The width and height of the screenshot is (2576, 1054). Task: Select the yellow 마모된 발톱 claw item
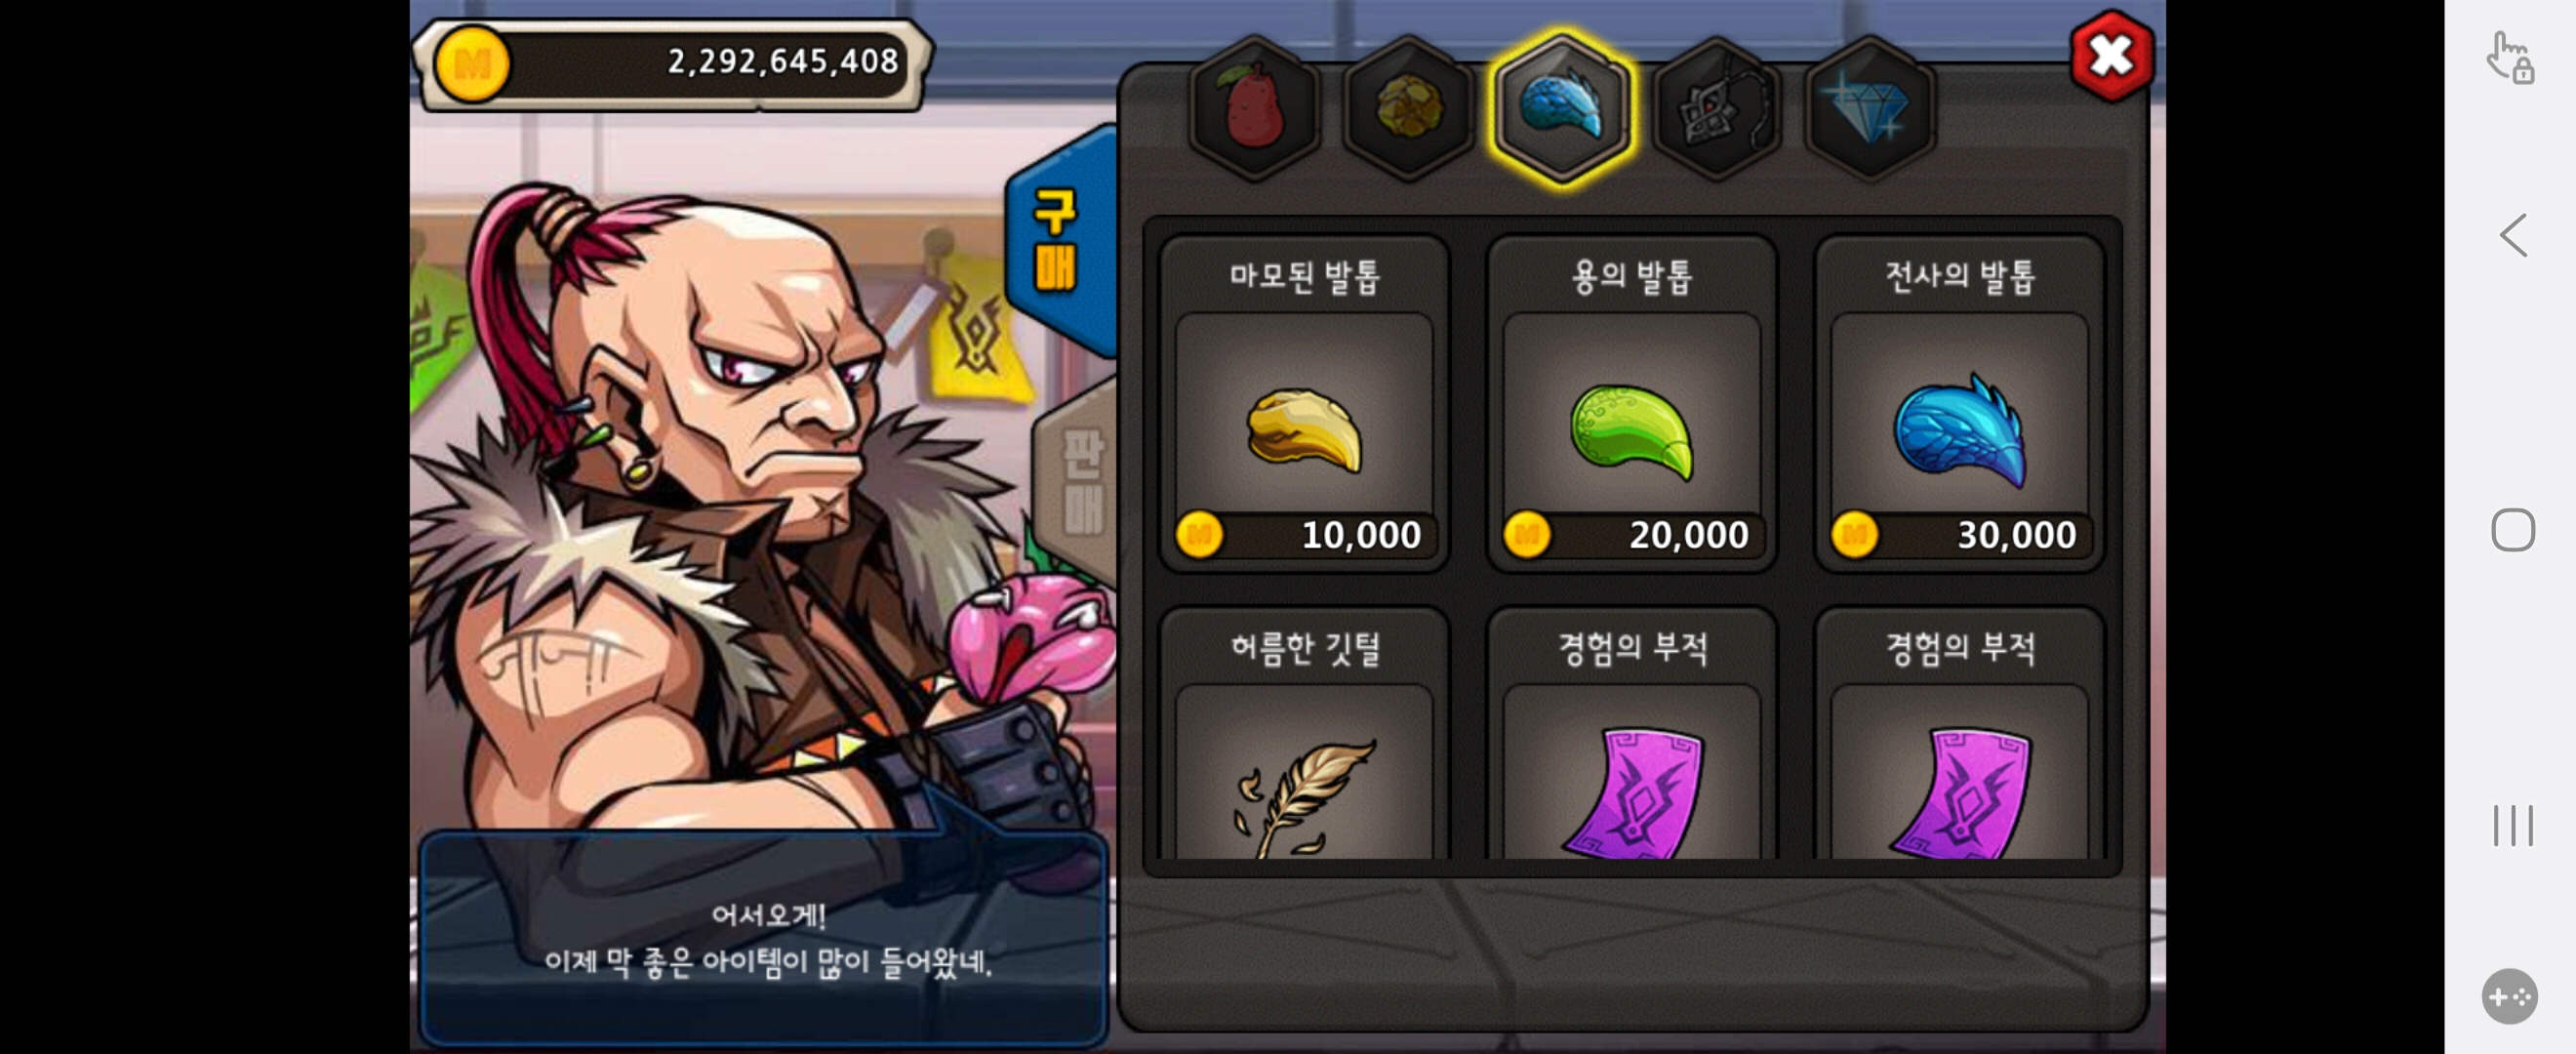click(x=1304, y=404)
